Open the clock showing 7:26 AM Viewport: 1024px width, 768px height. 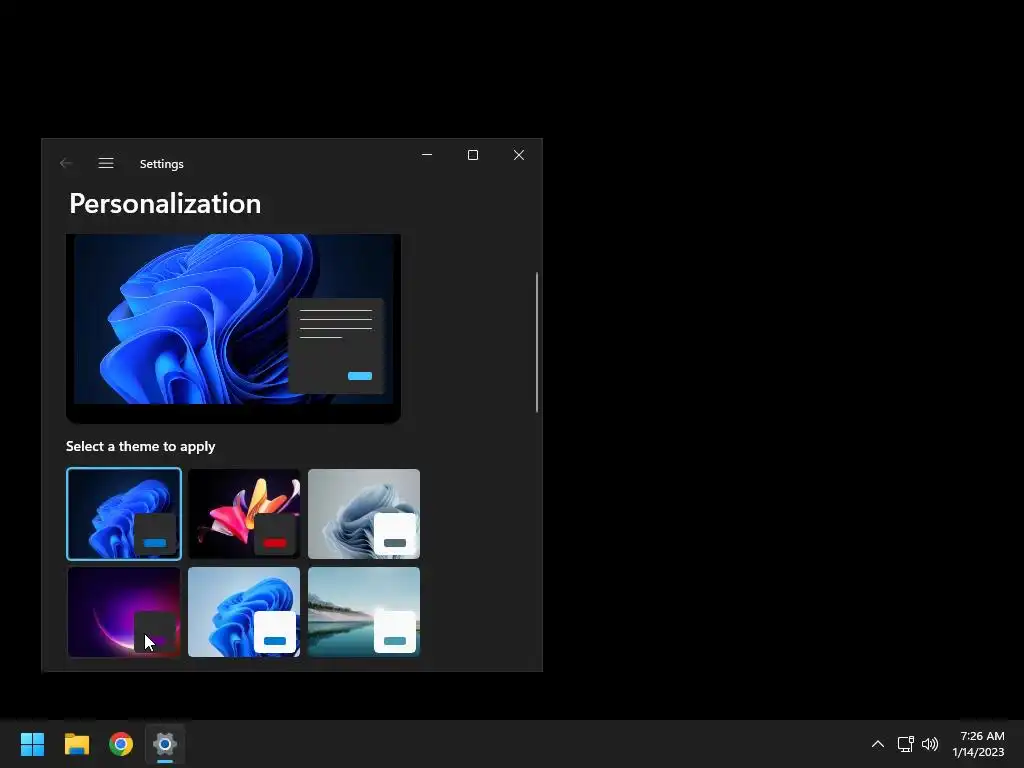(978, 744)
